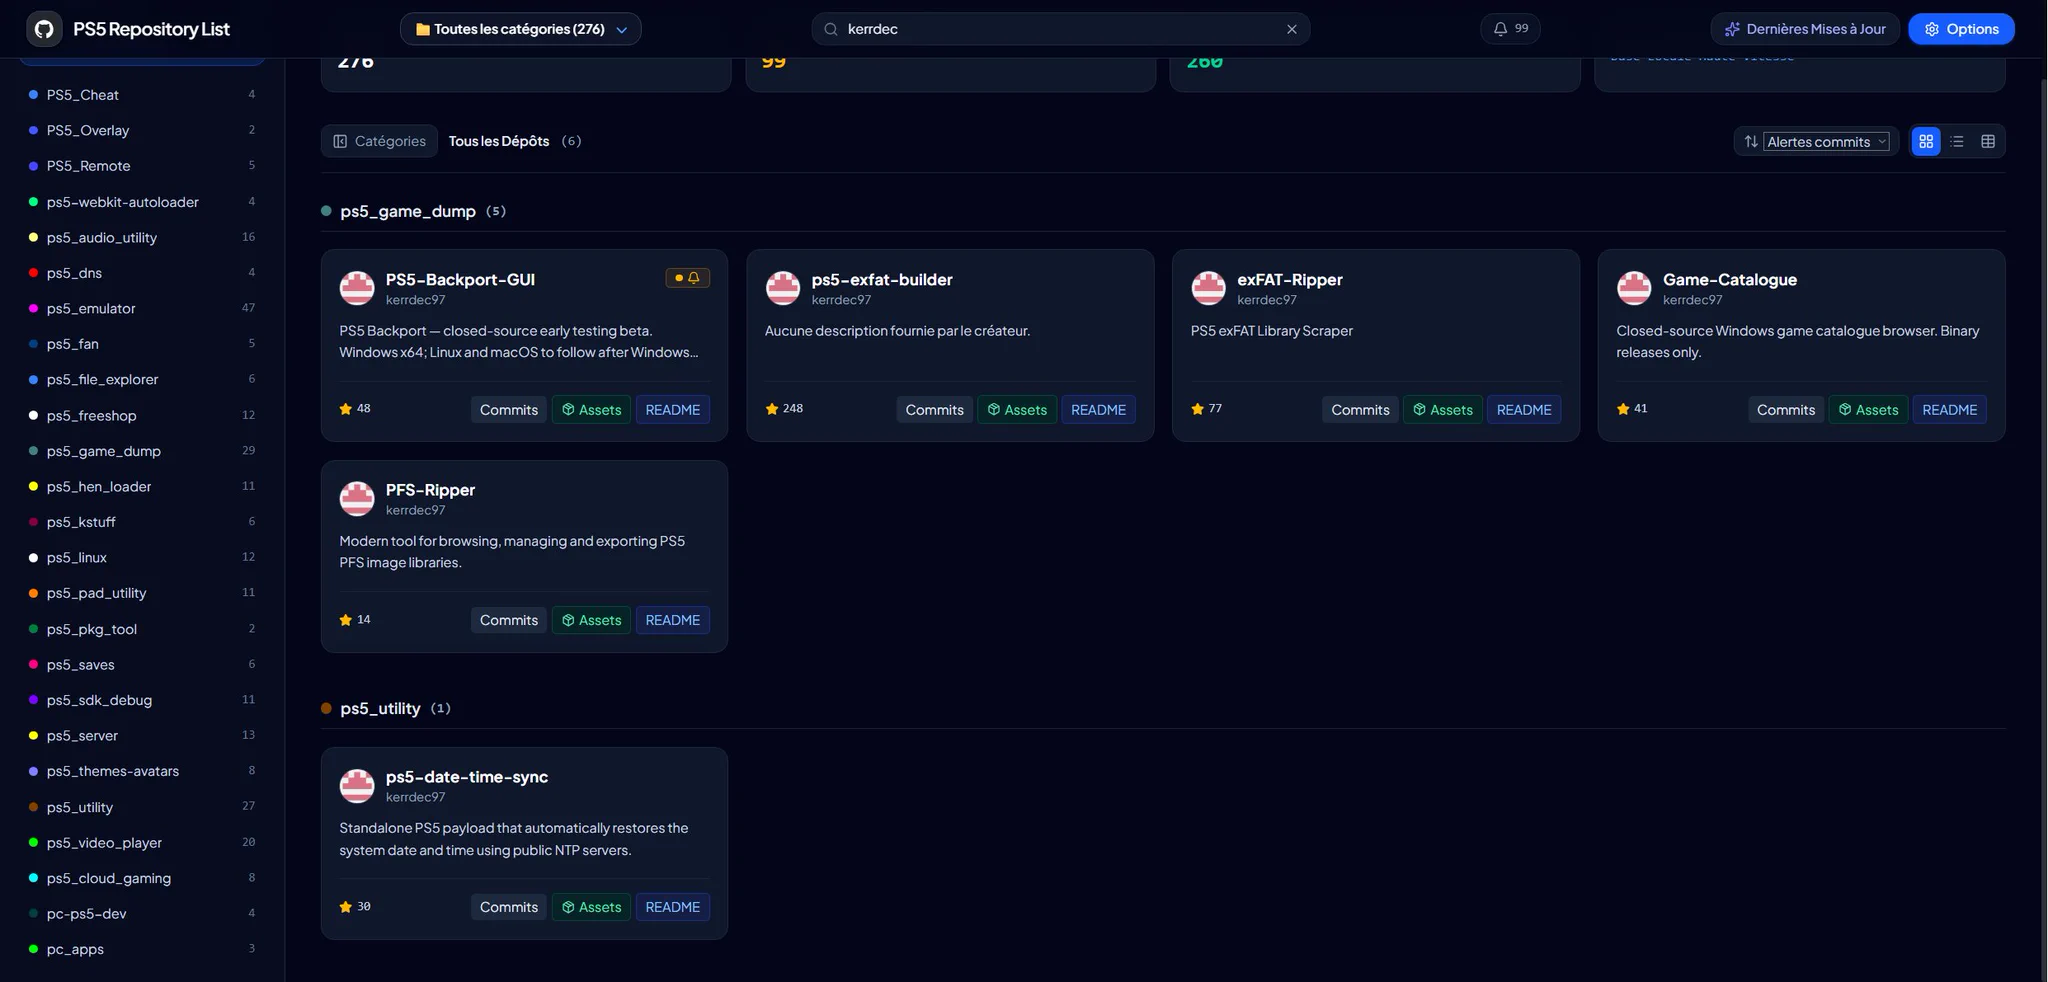
Task: Select ps5_cloud_gaming in the sidebar
Action: 141,878
